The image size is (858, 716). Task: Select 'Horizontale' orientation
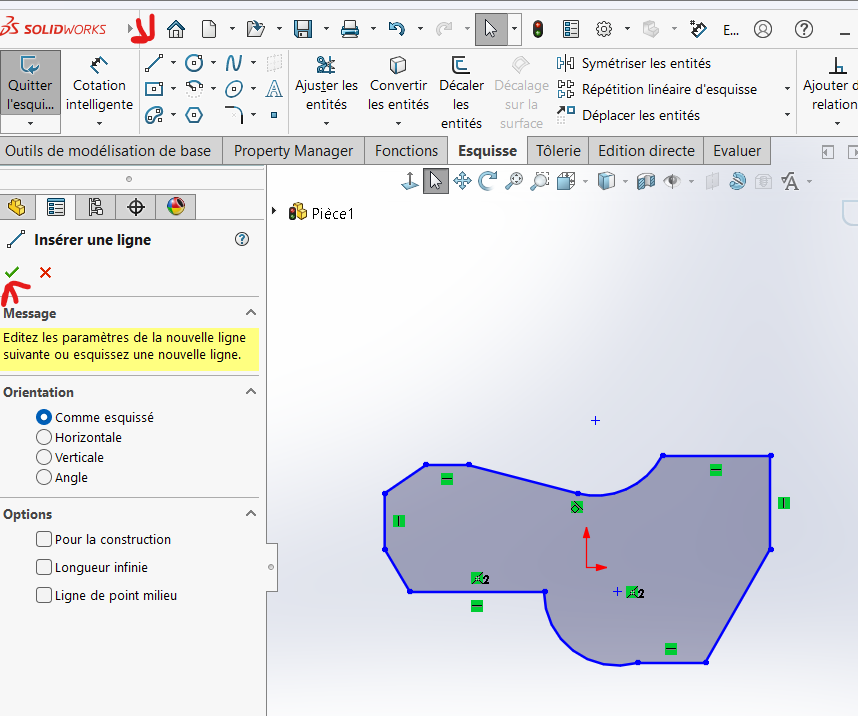point(44,437)
